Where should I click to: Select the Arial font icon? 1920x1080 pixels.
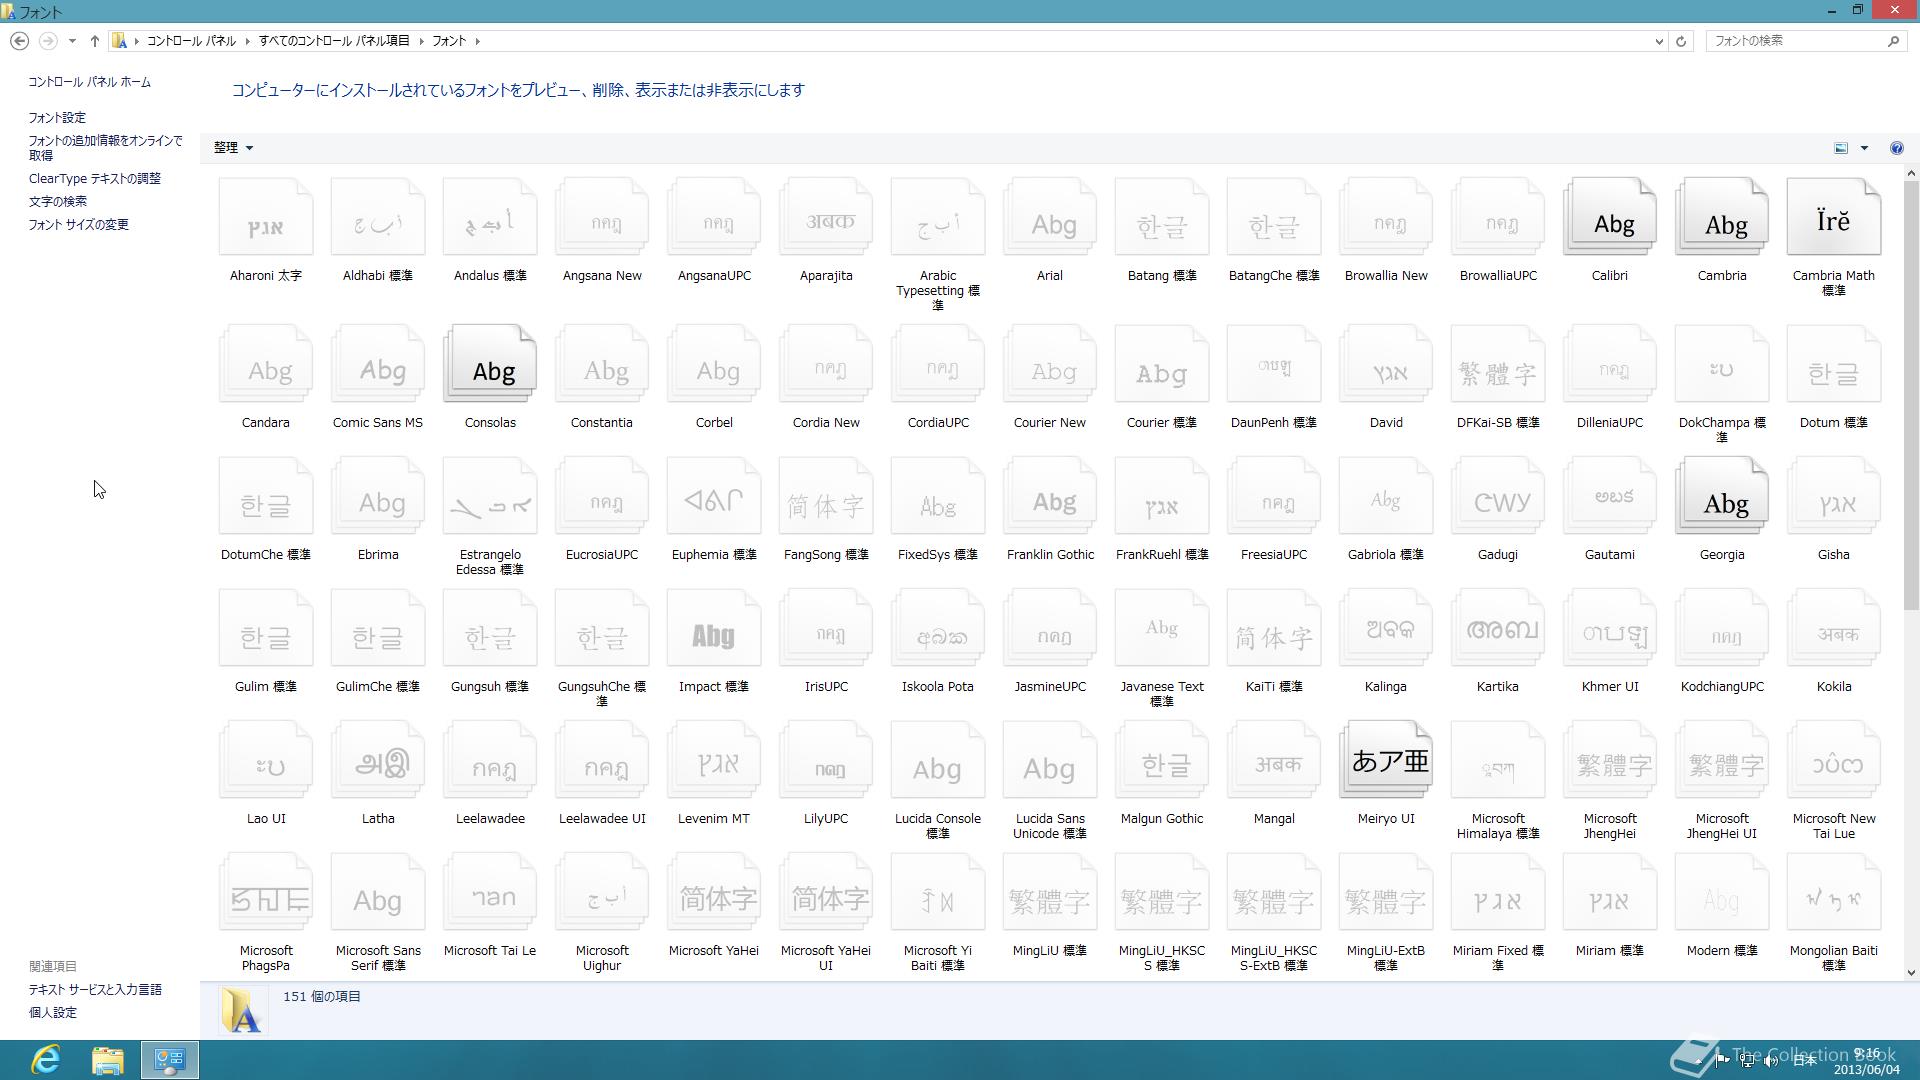[x=1050, y=218]
